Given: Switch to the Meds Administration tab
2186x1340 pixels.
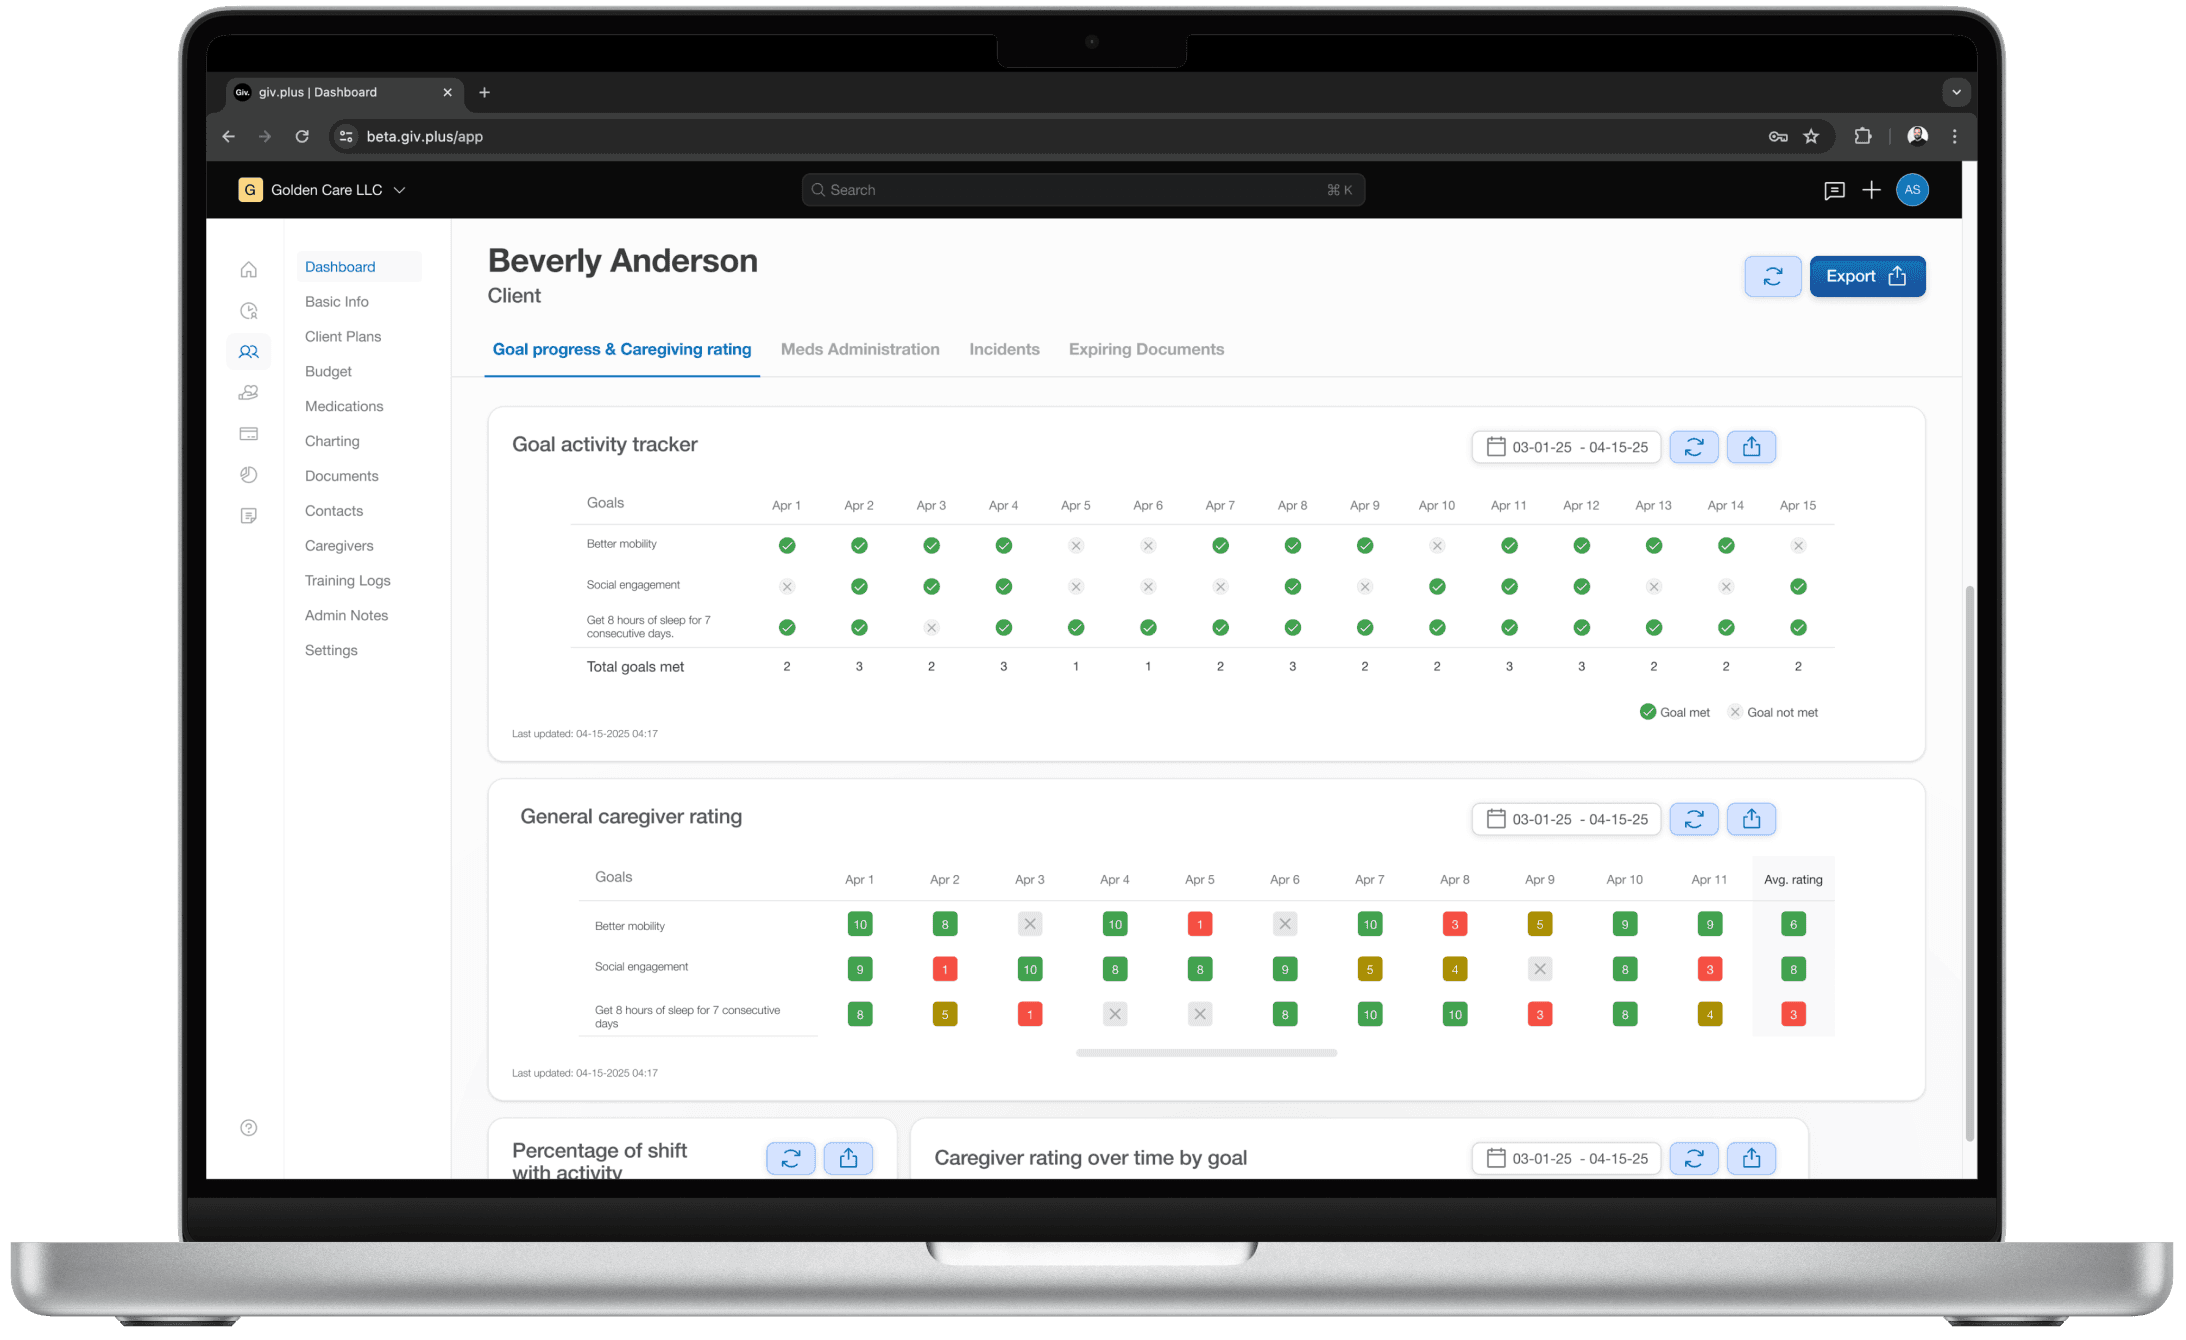Looking at the screenshot, I should [x=859, y=349].
